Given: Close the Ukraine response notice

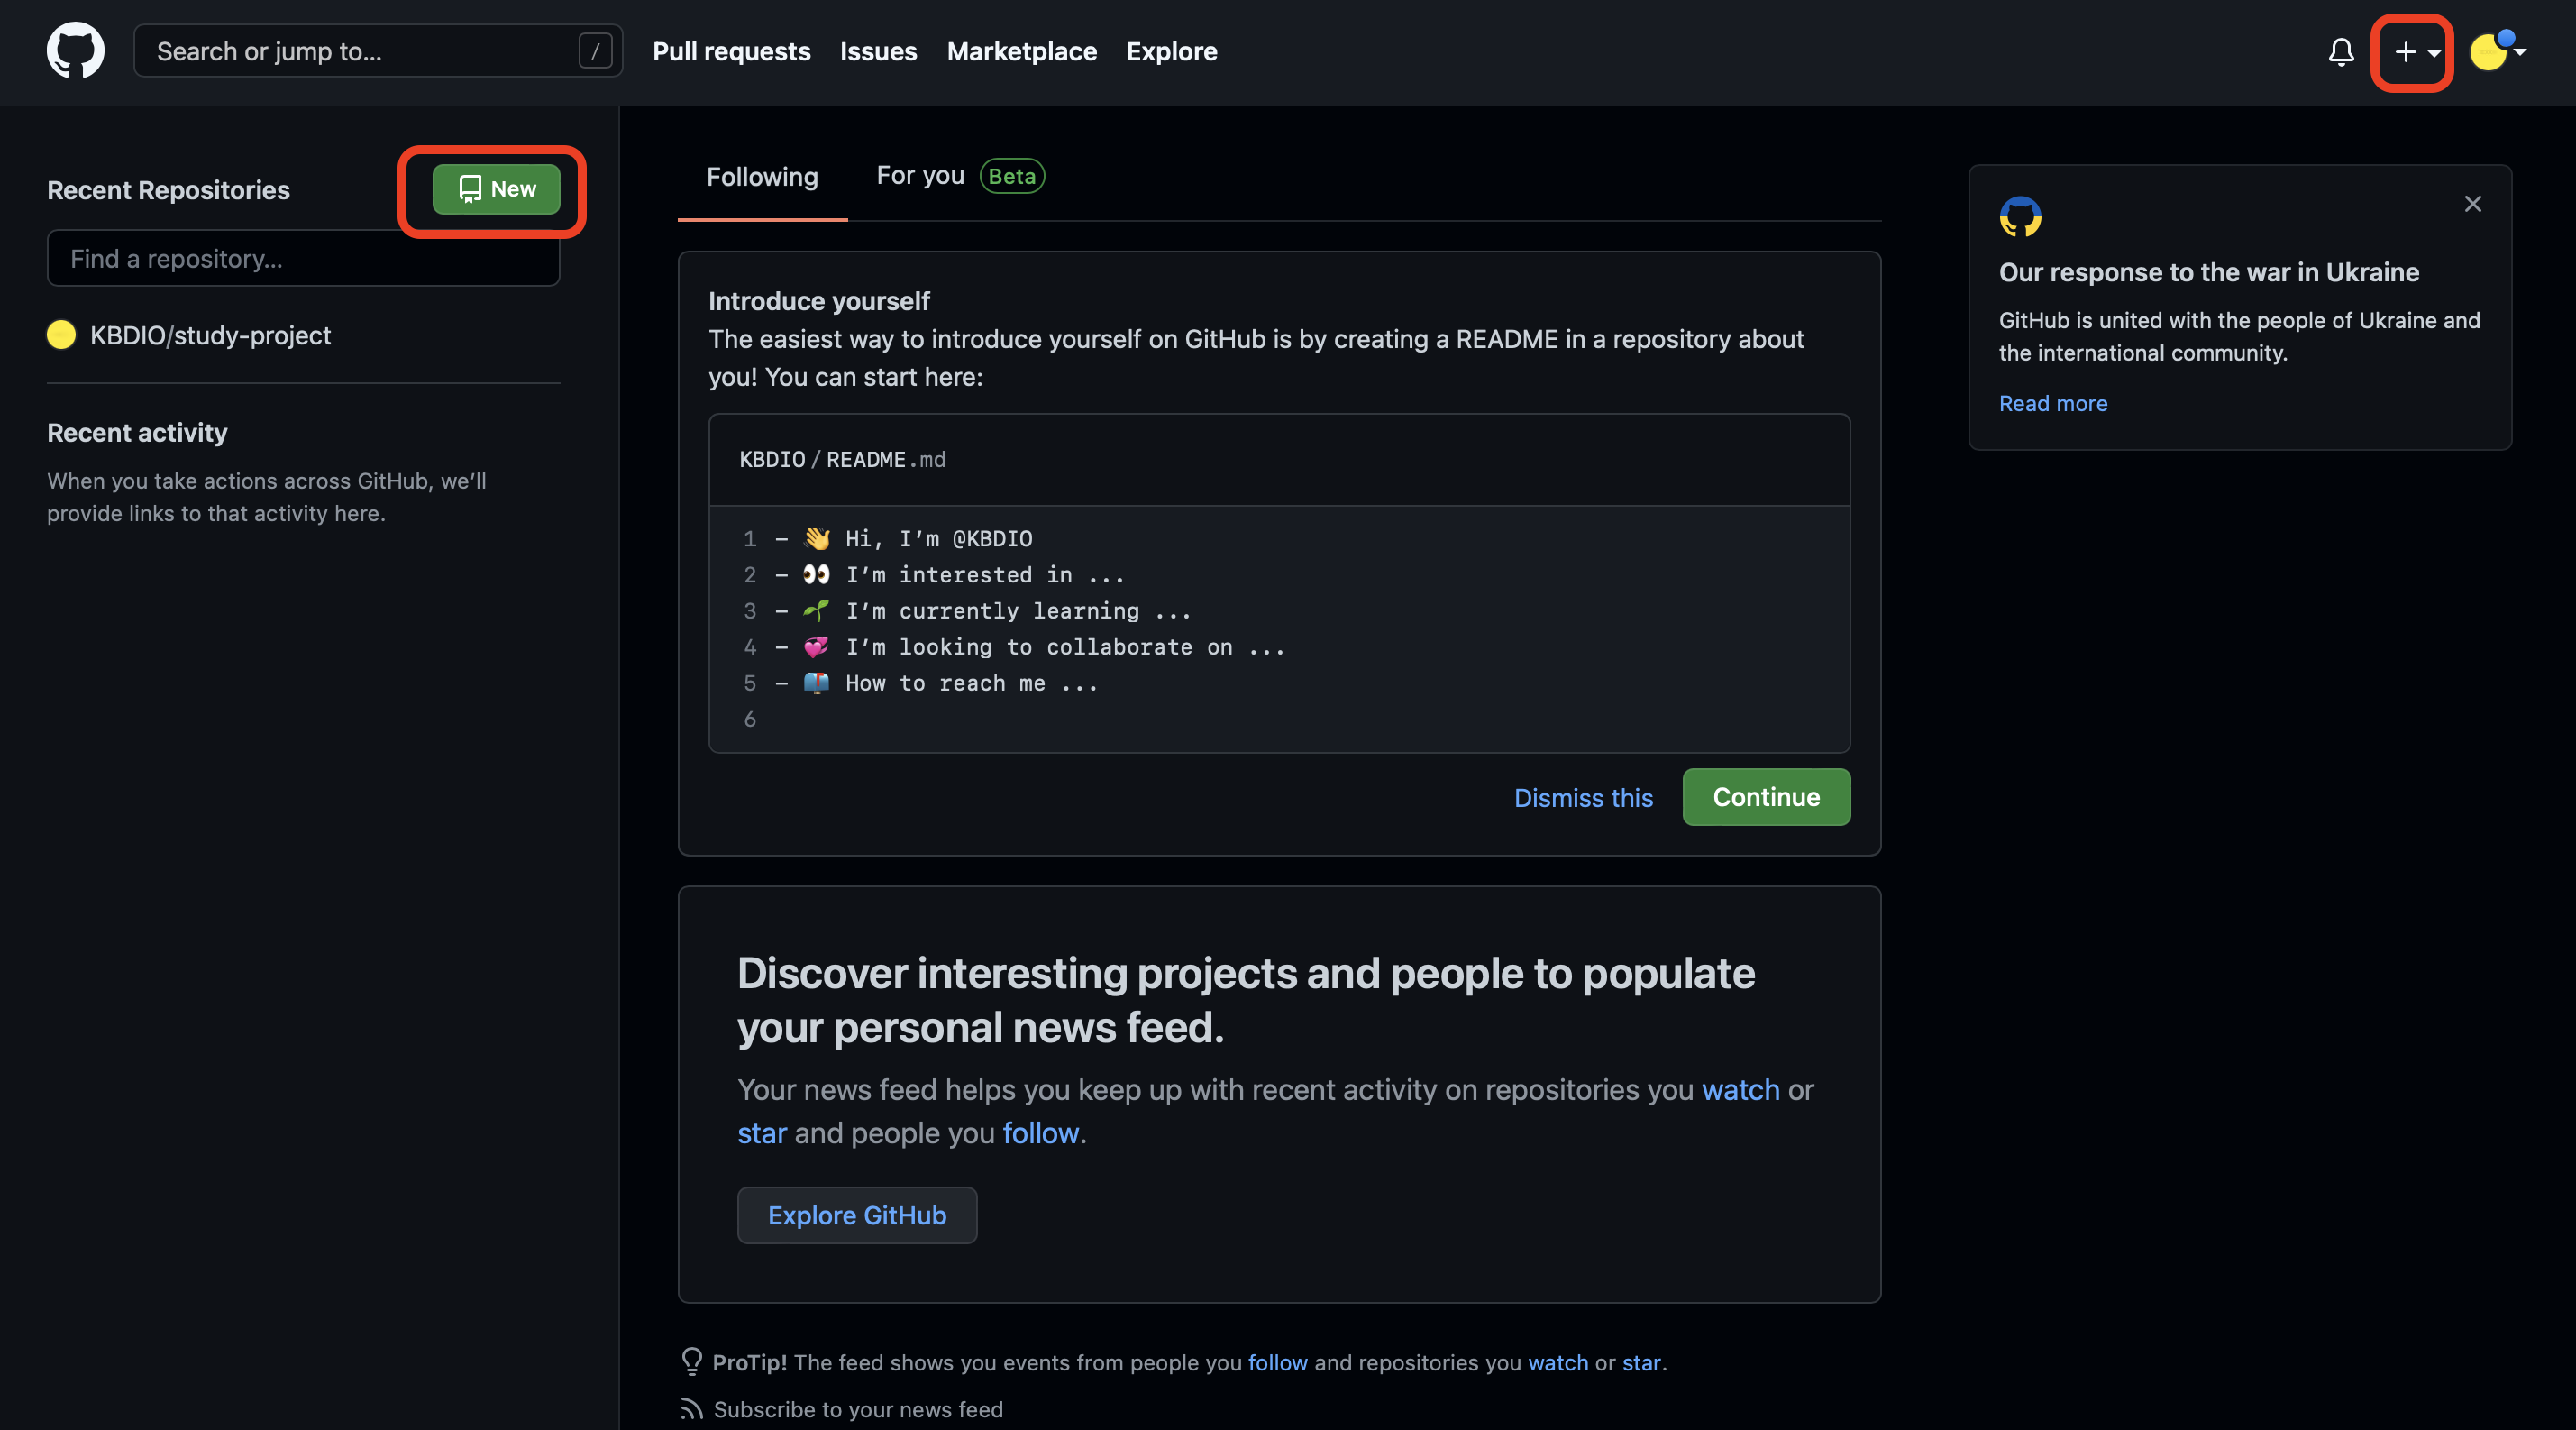Looking at the screenshot, I should tap(2473, 204).
